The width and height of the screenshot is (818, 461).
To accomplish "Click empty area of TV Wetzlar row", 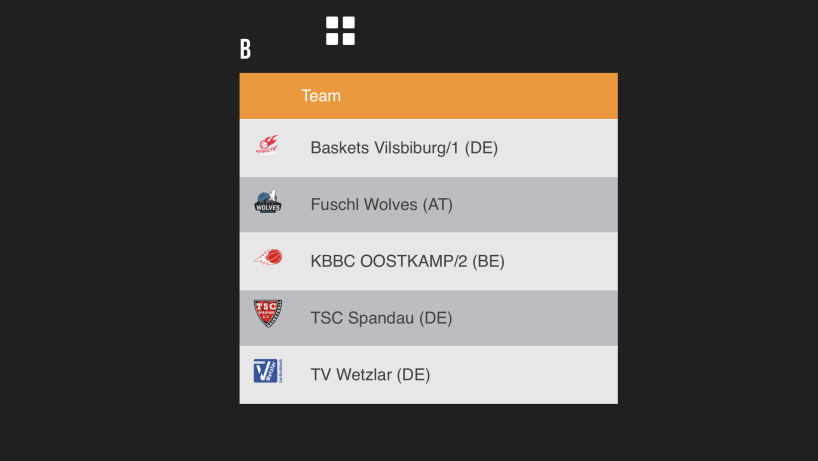I will pos(527,374).
